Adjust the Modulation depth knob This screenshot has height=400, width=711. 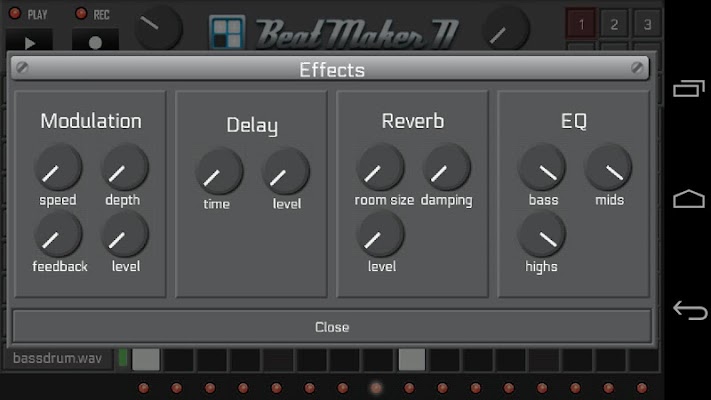pyautogui.click(x=125, y=167)
